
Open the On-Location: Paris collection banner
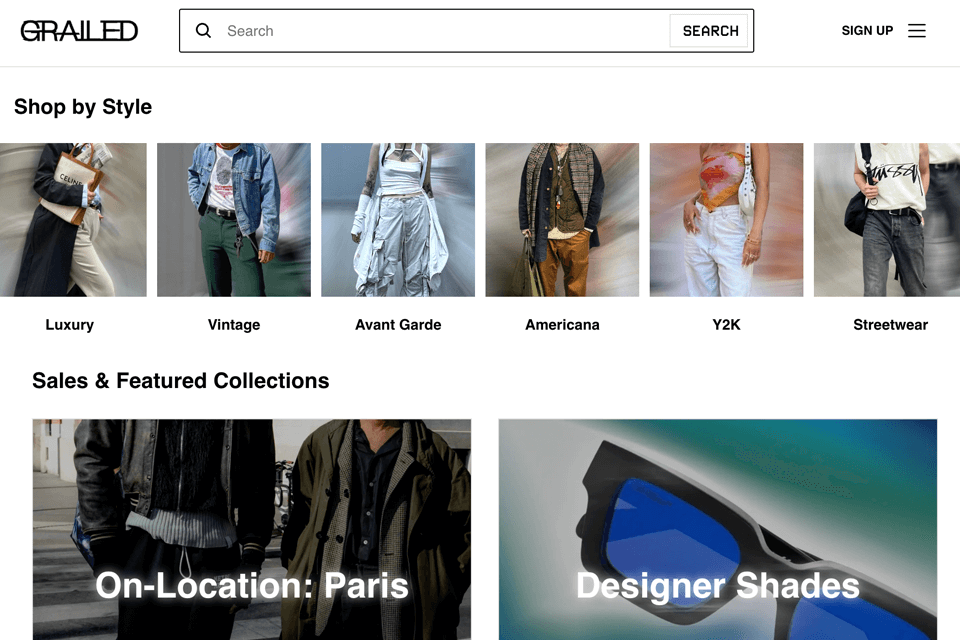252,530
